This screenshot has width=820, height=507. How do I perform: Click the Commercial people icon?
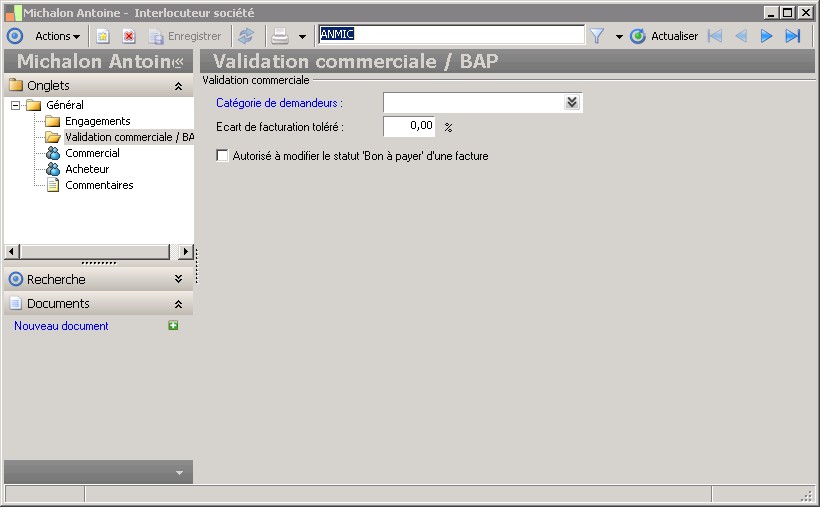(x=53, y=153)
